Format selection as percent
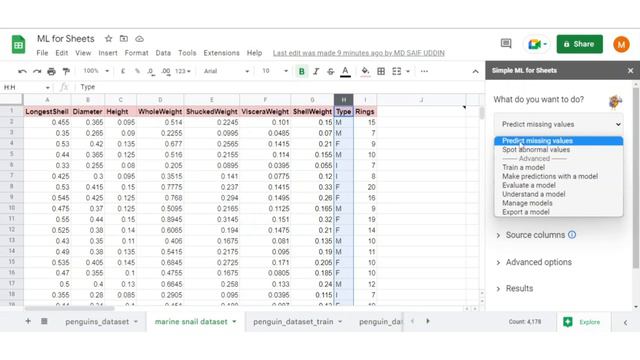Image resolution: width=640 pixels, height=360 pixels. pyautogui.click(x=137, y=71)
